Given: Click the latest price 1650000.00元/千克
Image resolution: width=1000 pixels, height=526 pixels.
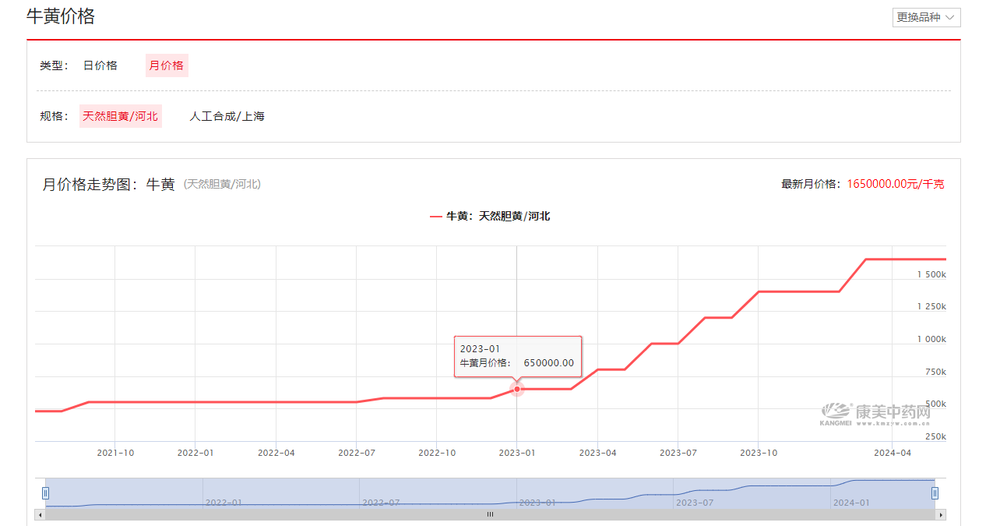Looking at the screenshot, I should coord(895,184).
